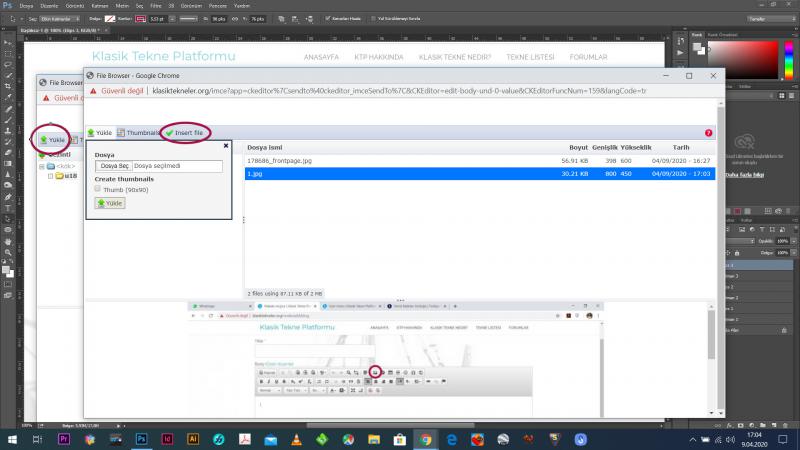
Task: Click the Windows Start button
Action: (x=12, y=439)
